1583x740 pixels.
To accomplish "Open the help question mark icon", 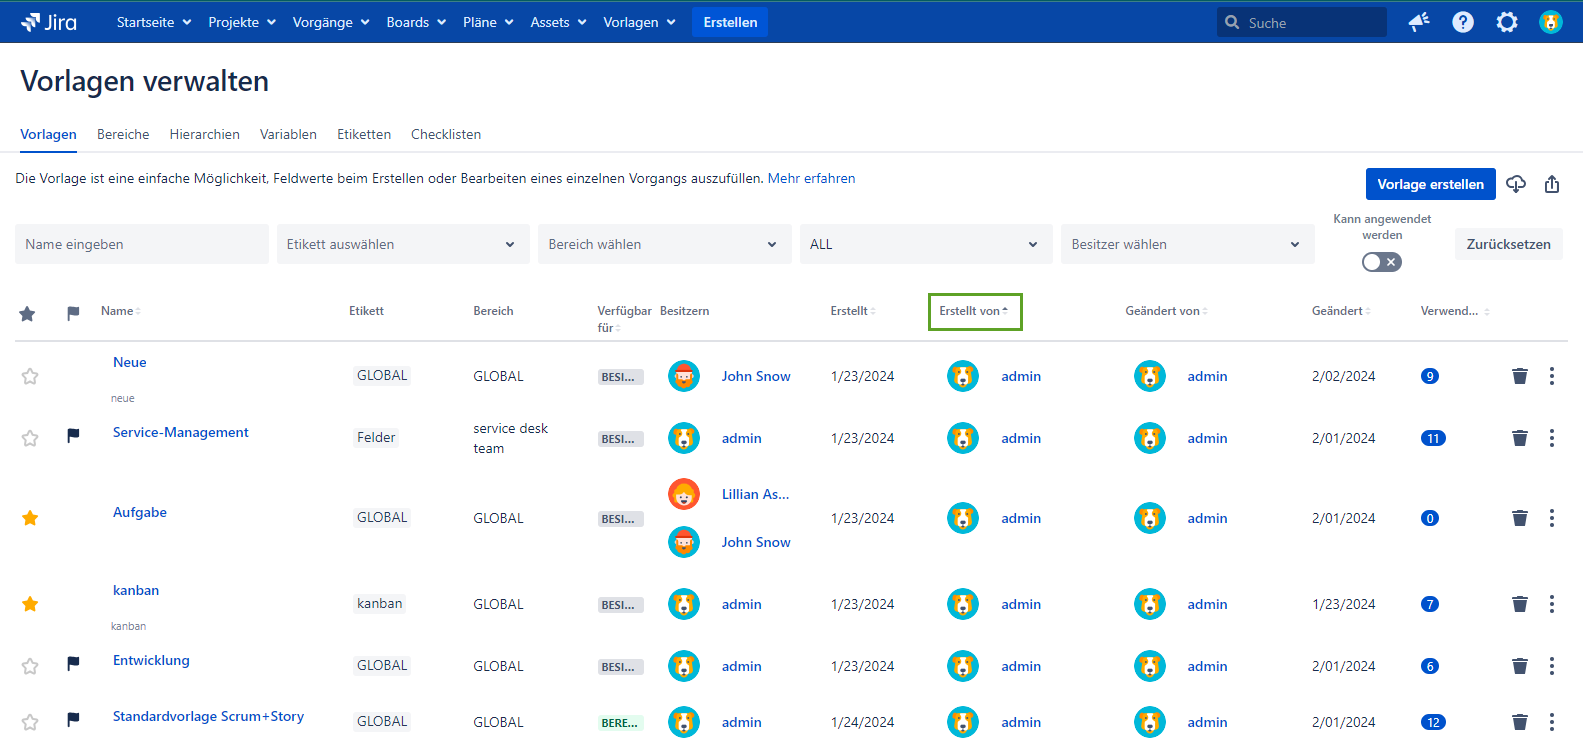I will click(1463, 22).
